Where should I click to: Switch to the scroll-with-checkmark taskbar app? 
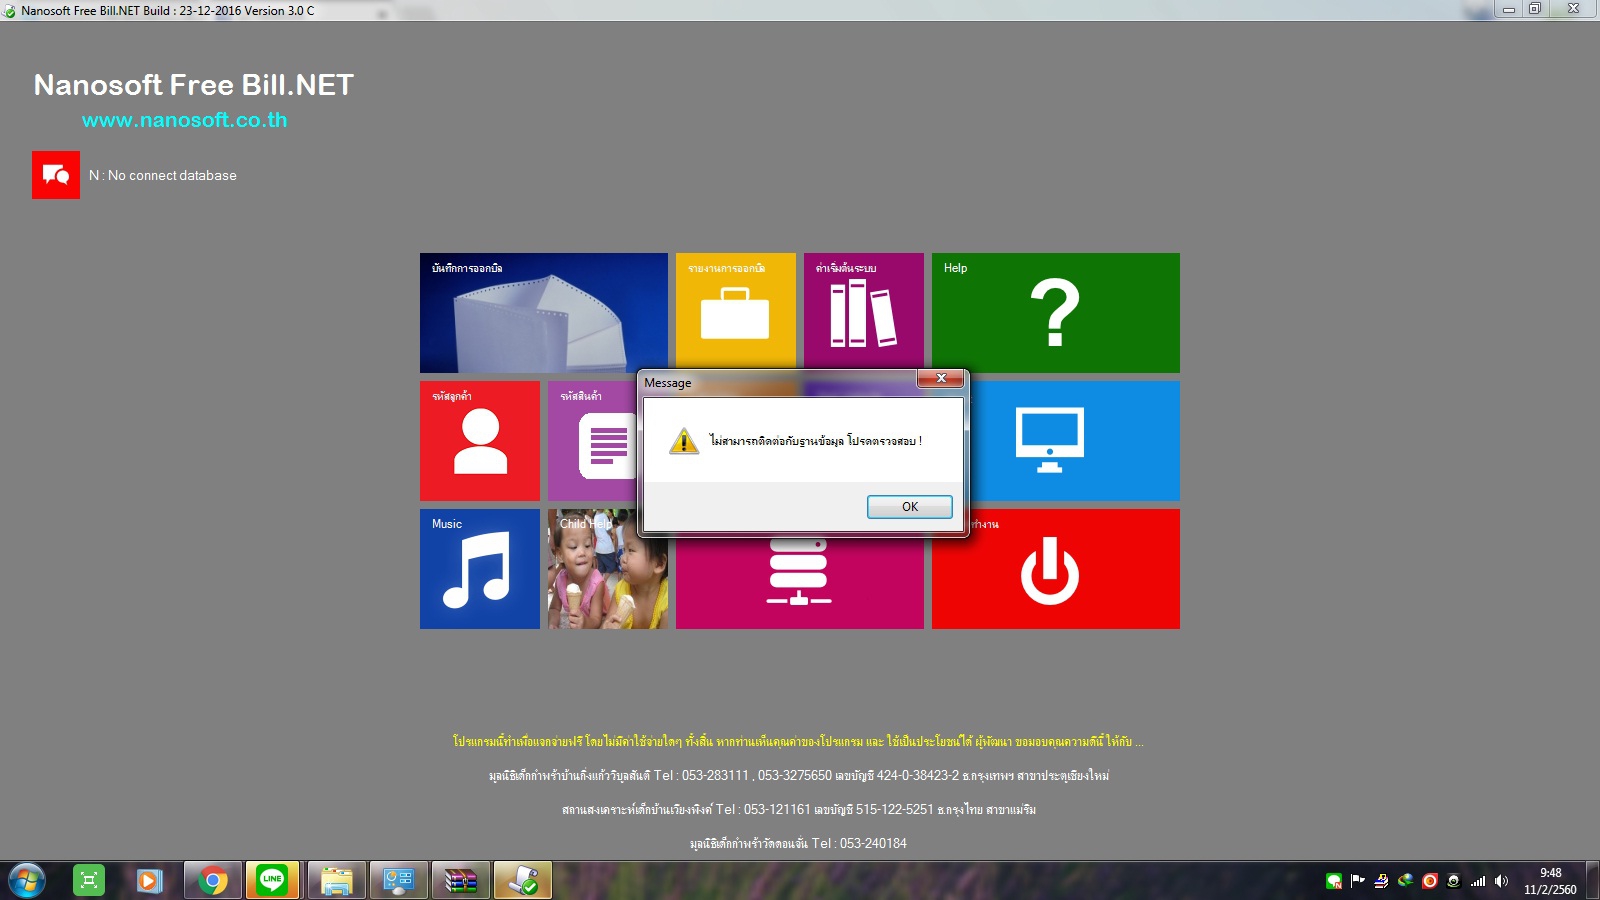(522, 881)
